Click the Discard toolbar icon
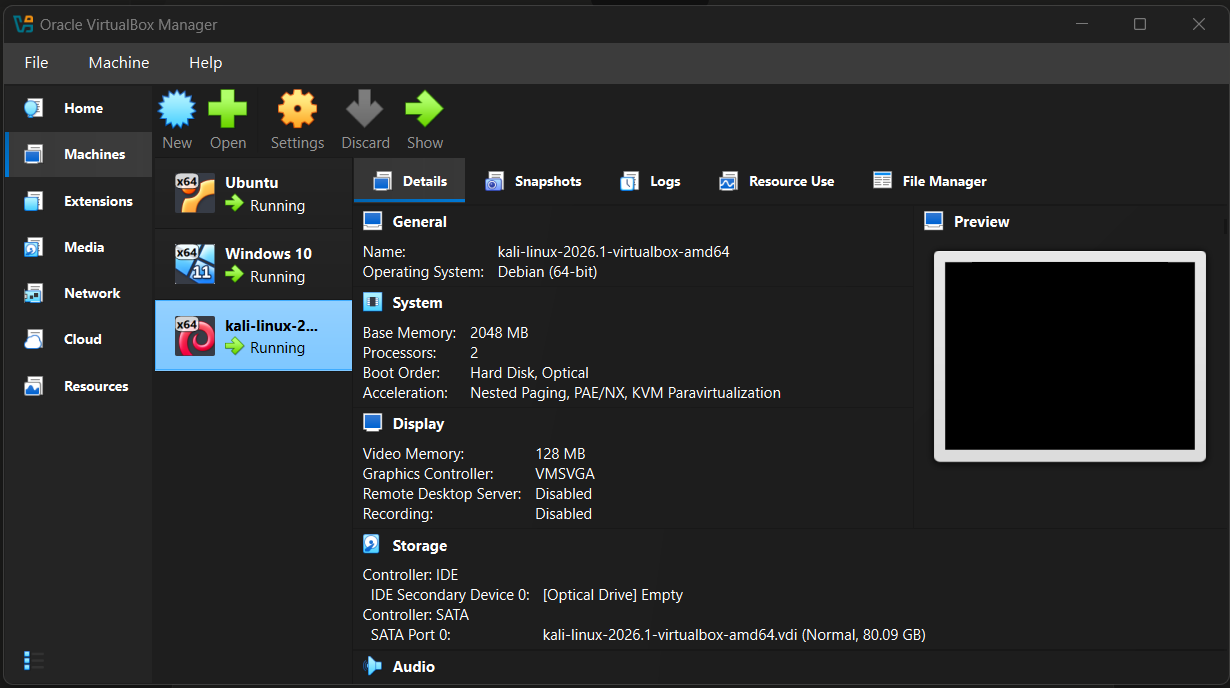The width and height of the screenshot is (1230, 688). click(365, 109)
